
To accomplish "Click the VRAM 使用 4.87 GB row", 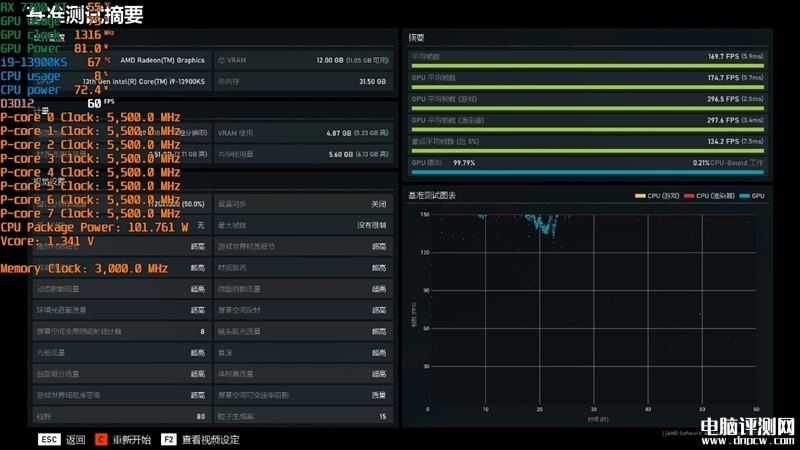I will pyautogui.click(x=303, y=133).
